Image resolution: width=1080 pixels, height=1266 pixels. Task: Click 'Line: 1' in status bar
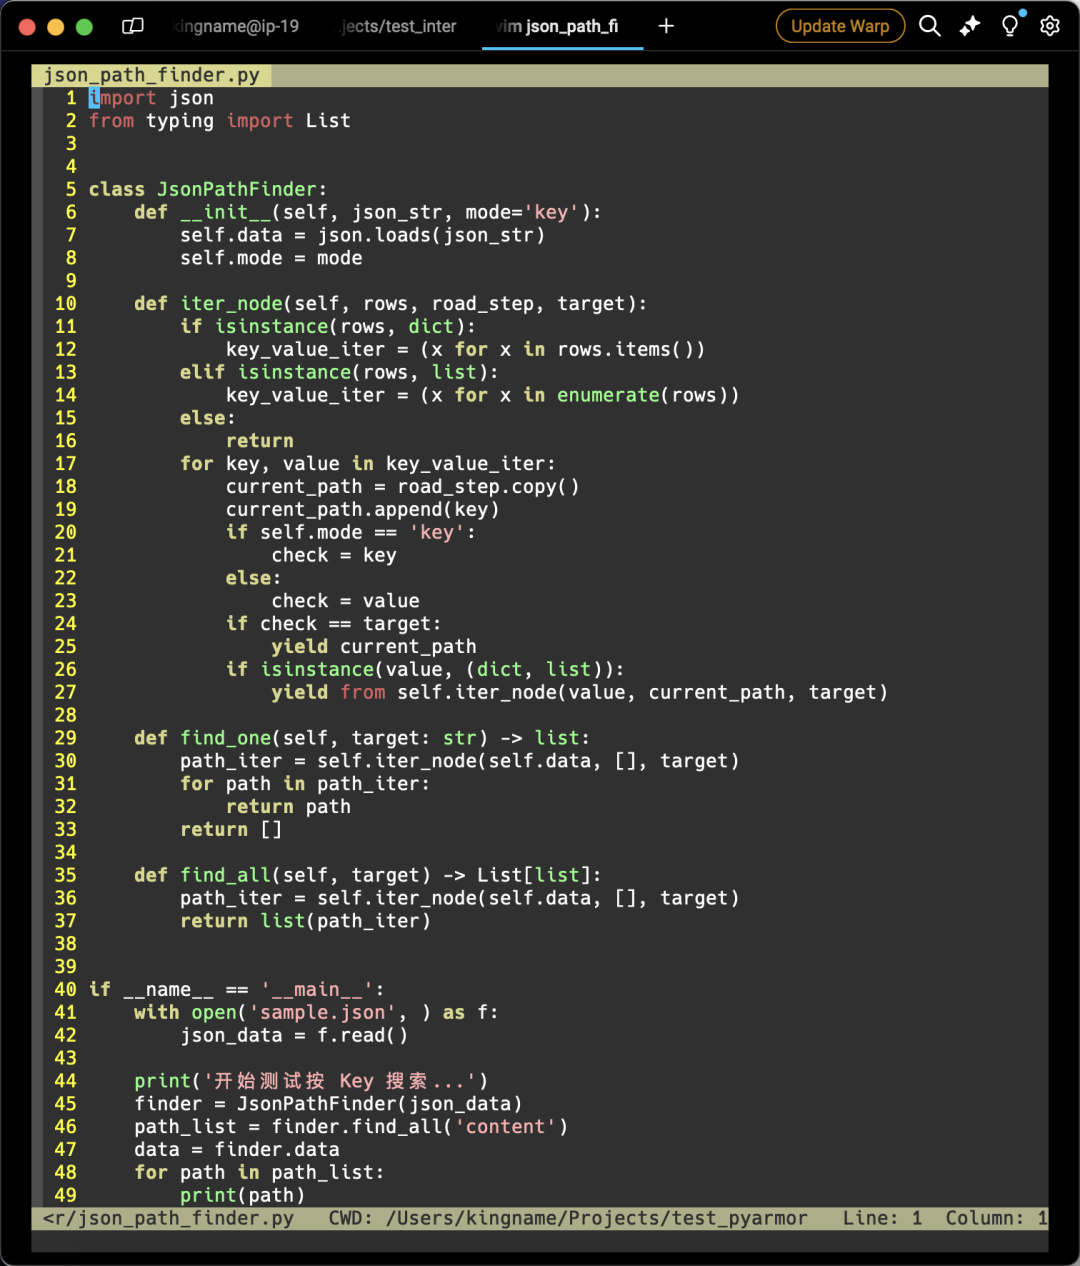point(882,1219)
